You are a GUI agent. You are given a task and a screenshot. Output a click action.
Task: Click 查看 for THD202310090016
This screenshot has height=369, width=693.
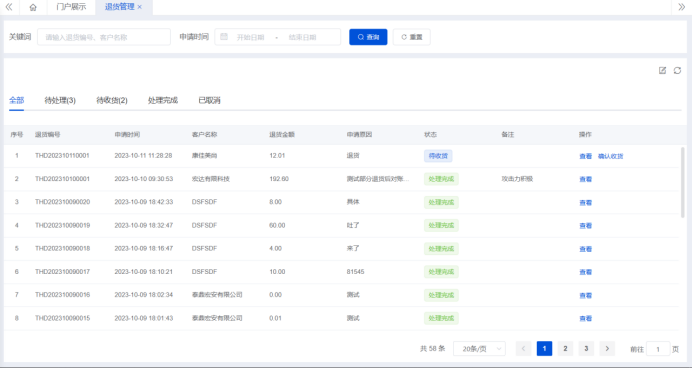tap(585, 295)
